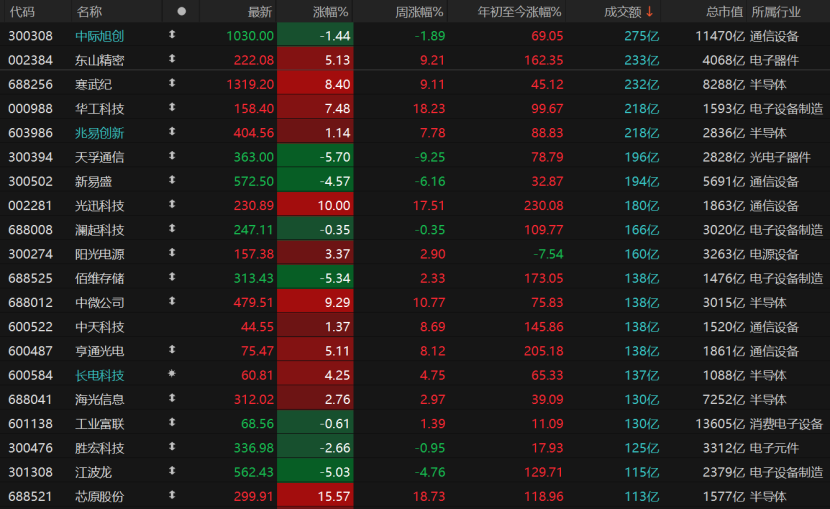Click the marker icon in the 芯原股份 row
The height and width of the screenshot is (509, 830).
(172, 495)
